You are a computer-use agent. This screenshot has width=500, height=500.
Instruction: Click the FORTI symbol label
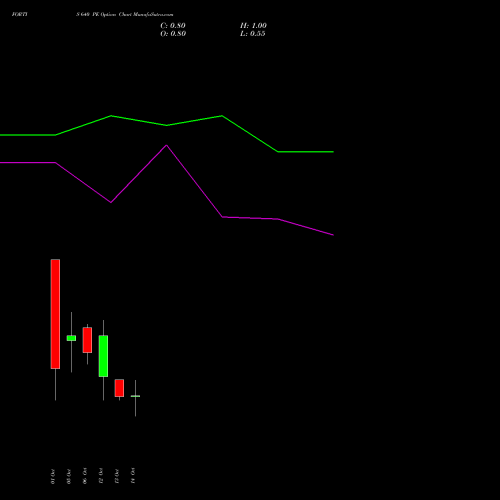[x=20, y=14]
